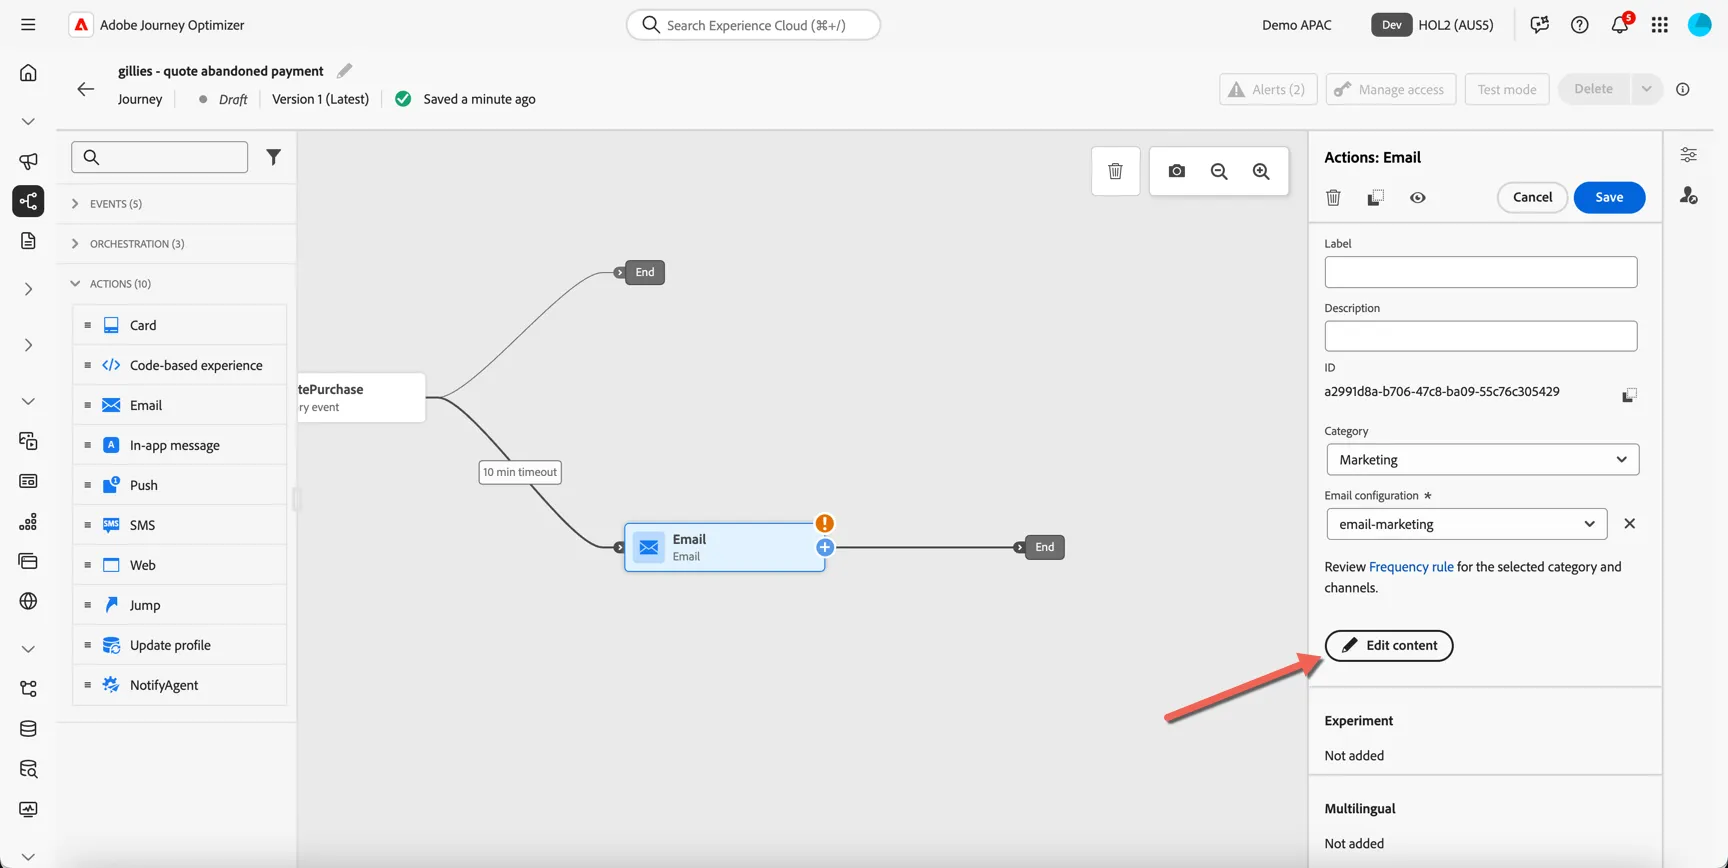This screenshot has height=868, width=1728.
Task: Toggle the eye preview icon in panel
Action: (x=1418, y=198)
